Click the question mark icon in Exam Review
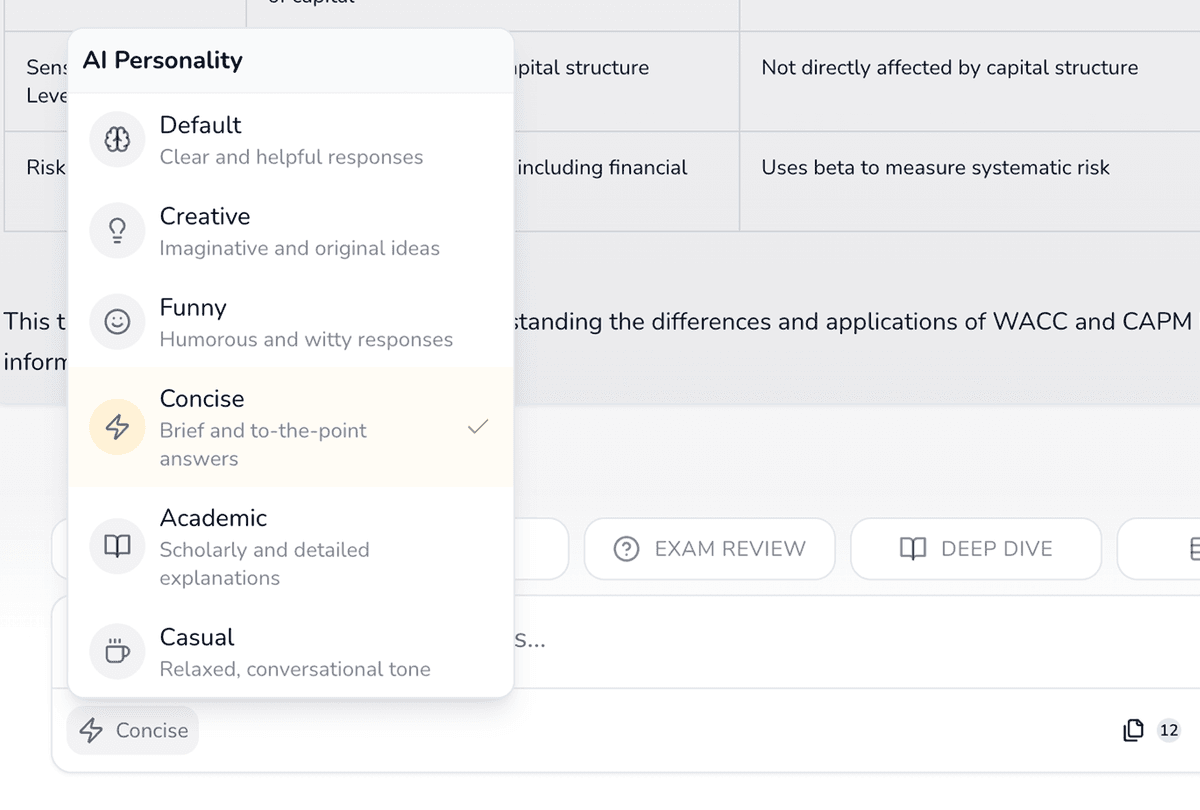 click(626, 549)
